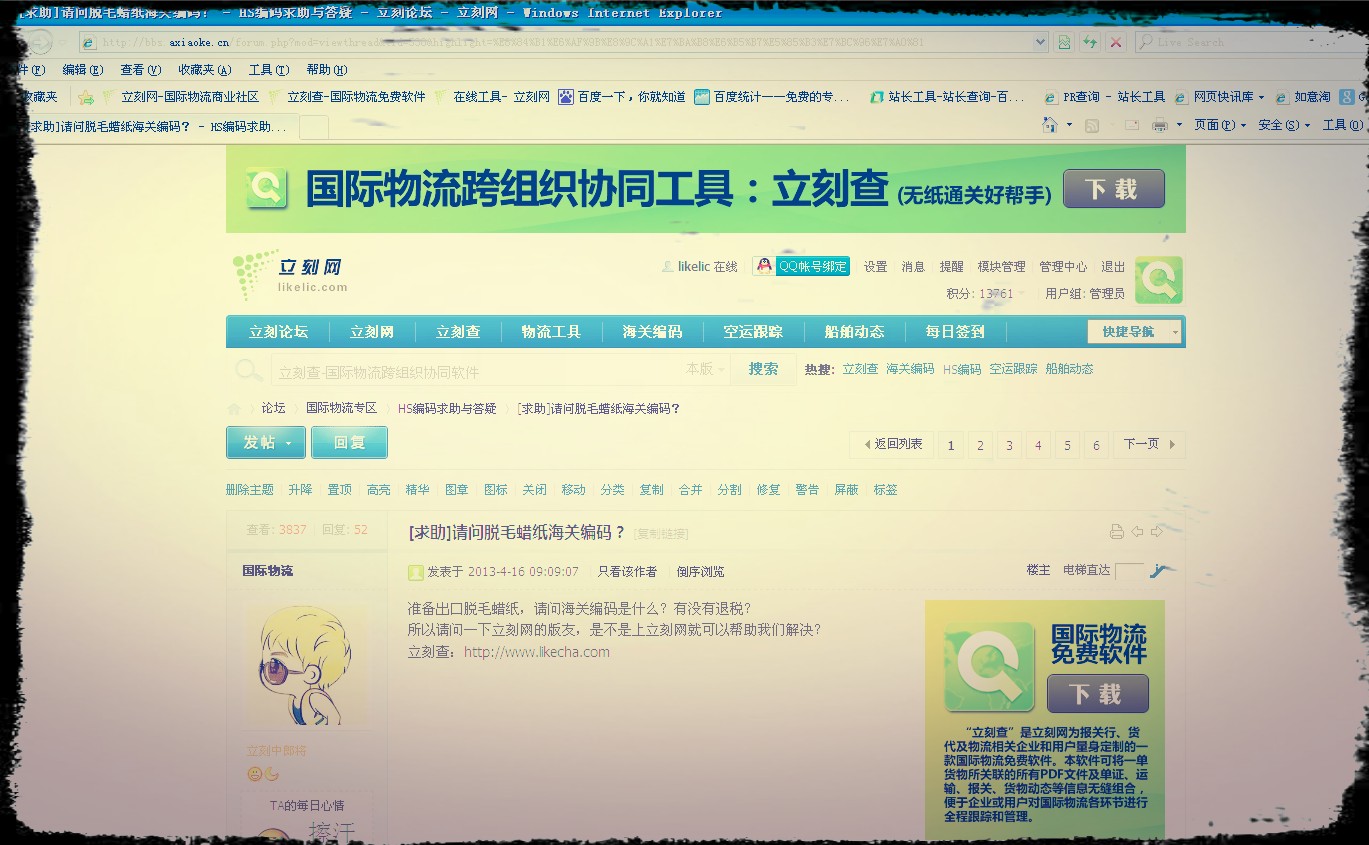
Task: Go to page 4 of the thread
Action: pyautogui.click(x=1038, y=446)
